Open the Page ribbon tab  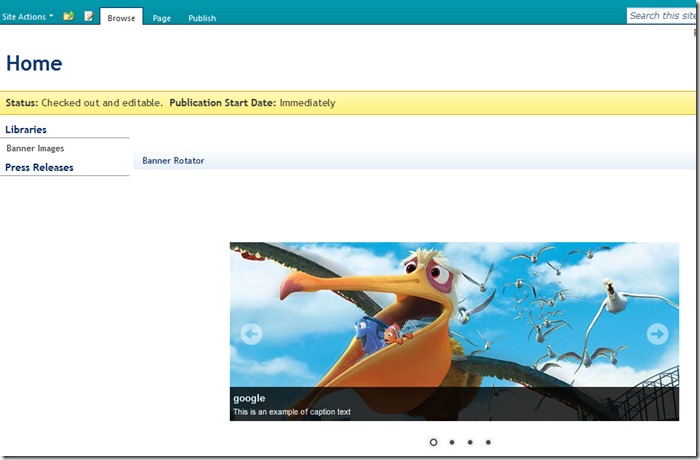coord(162,18)
